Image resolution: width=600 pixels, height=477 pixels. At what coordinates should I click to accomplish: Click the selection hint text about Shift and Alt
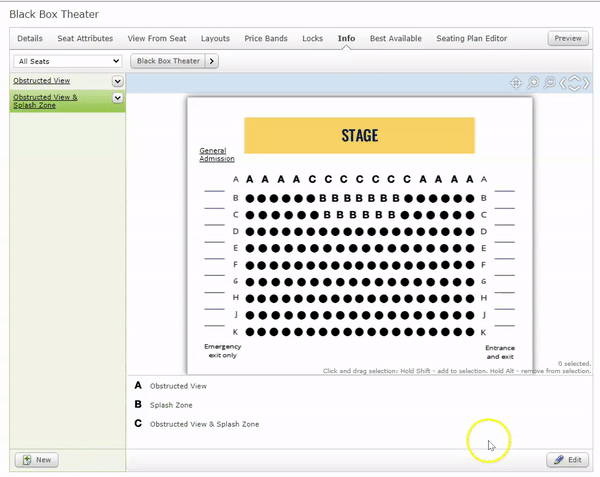click(x=457, y=371)
